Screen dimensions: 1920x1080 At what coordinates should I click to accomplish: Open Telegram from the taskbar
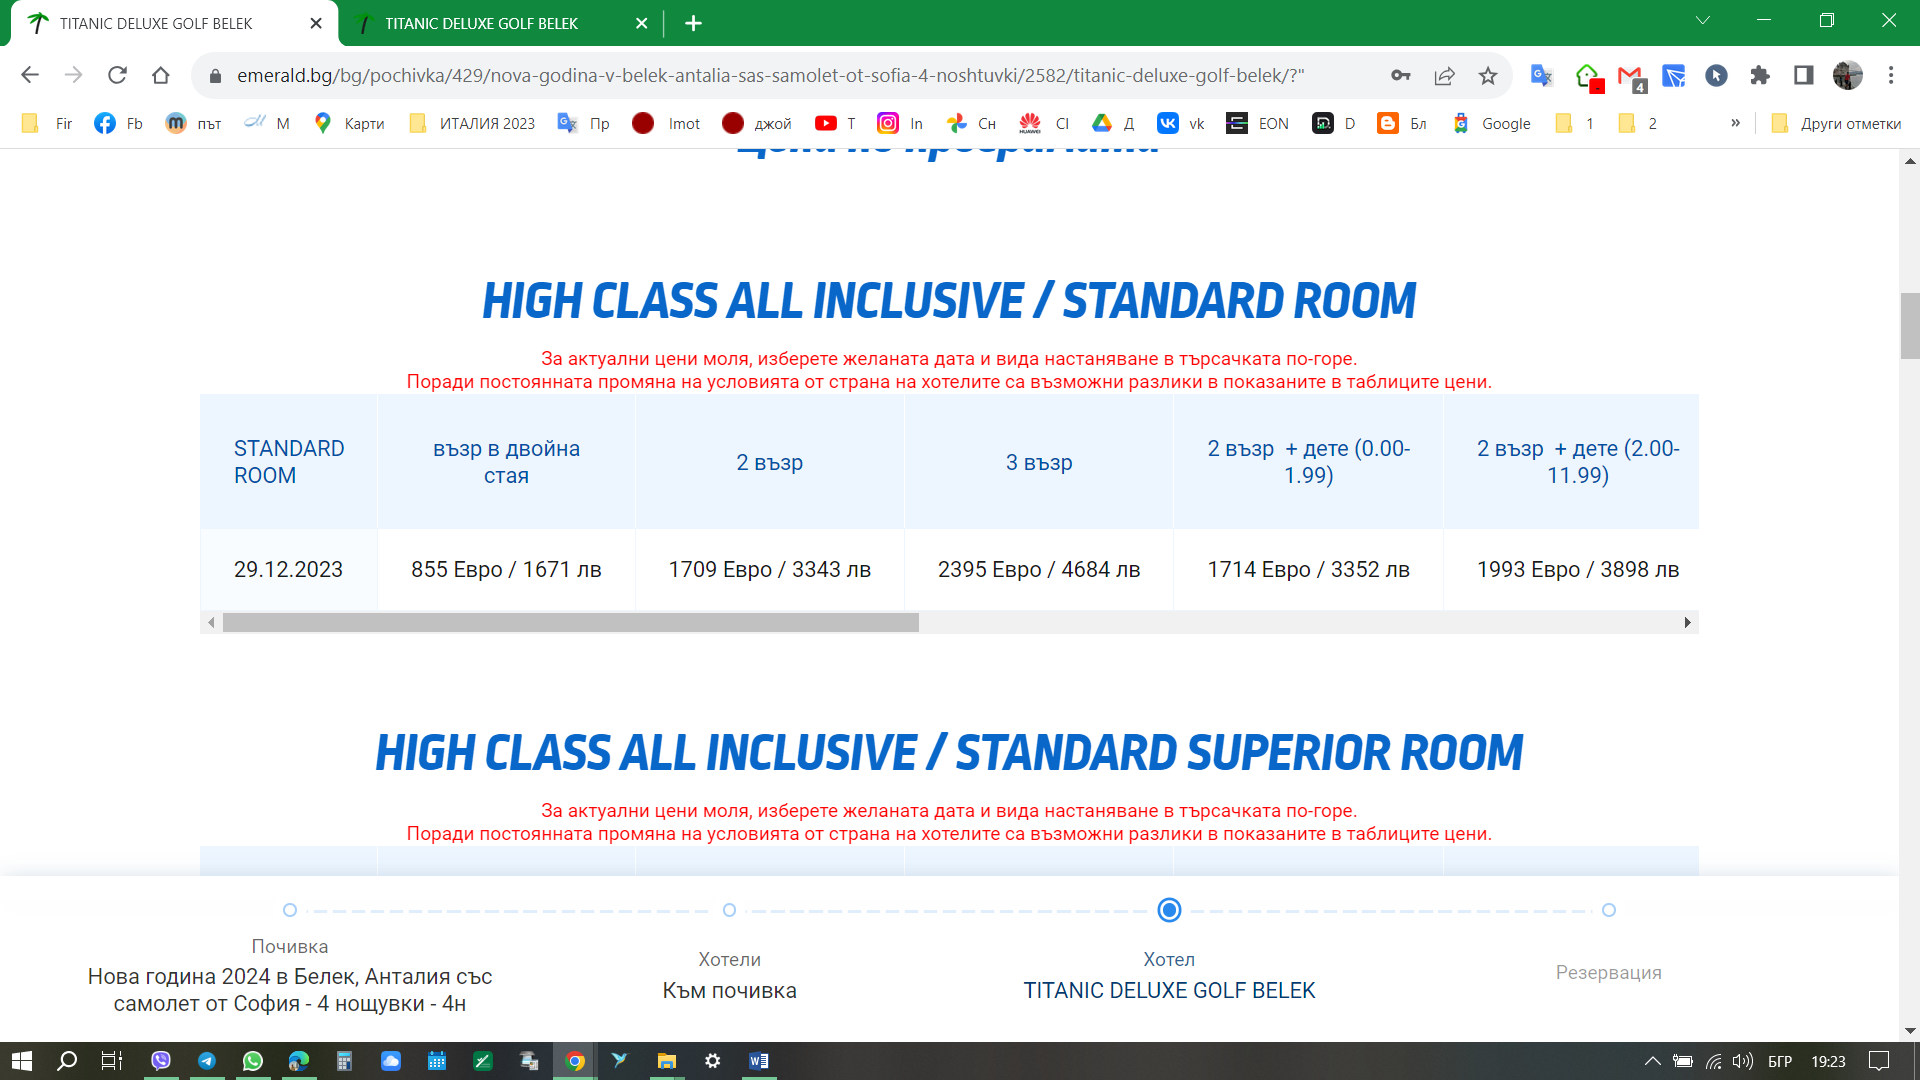click(x=207, y=1061)
